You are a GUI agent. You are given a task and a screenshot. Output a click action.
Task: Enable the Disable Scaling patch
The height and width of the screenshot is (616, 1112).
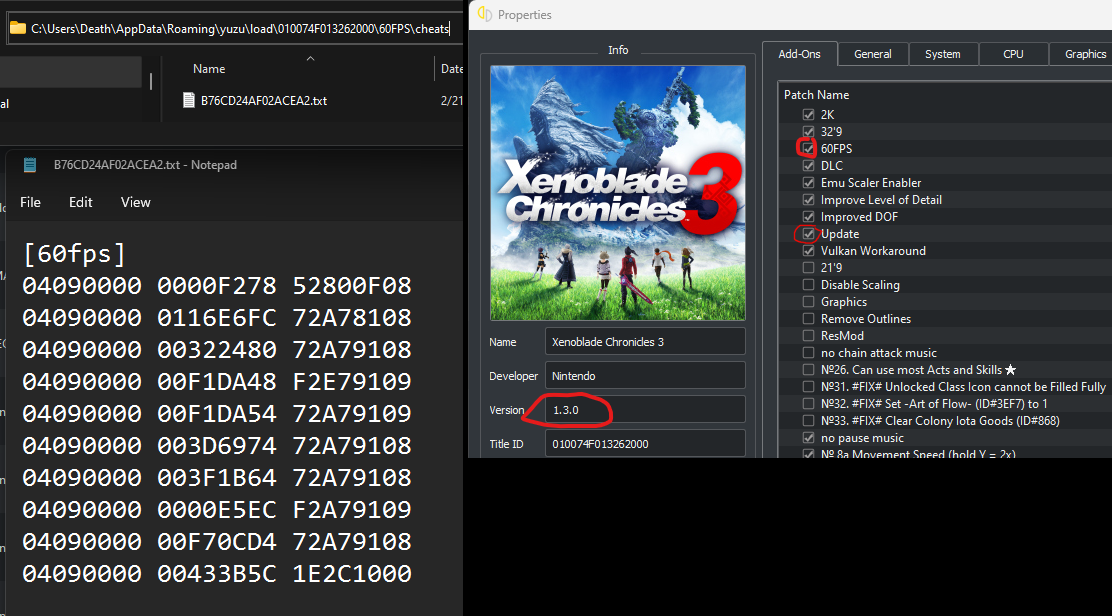(x=808, y=284)
